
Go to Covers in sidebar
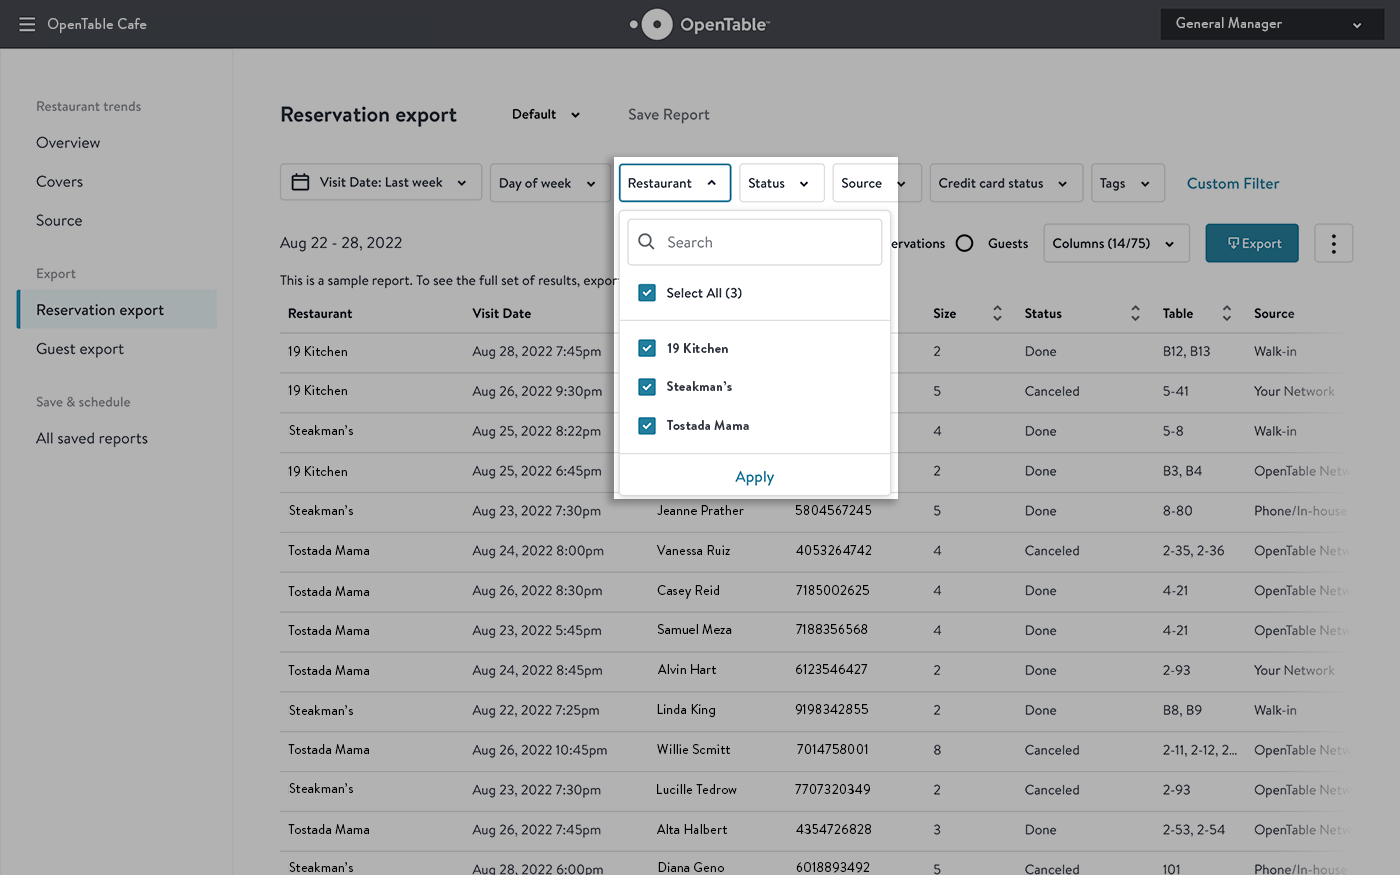click(59, 182)
